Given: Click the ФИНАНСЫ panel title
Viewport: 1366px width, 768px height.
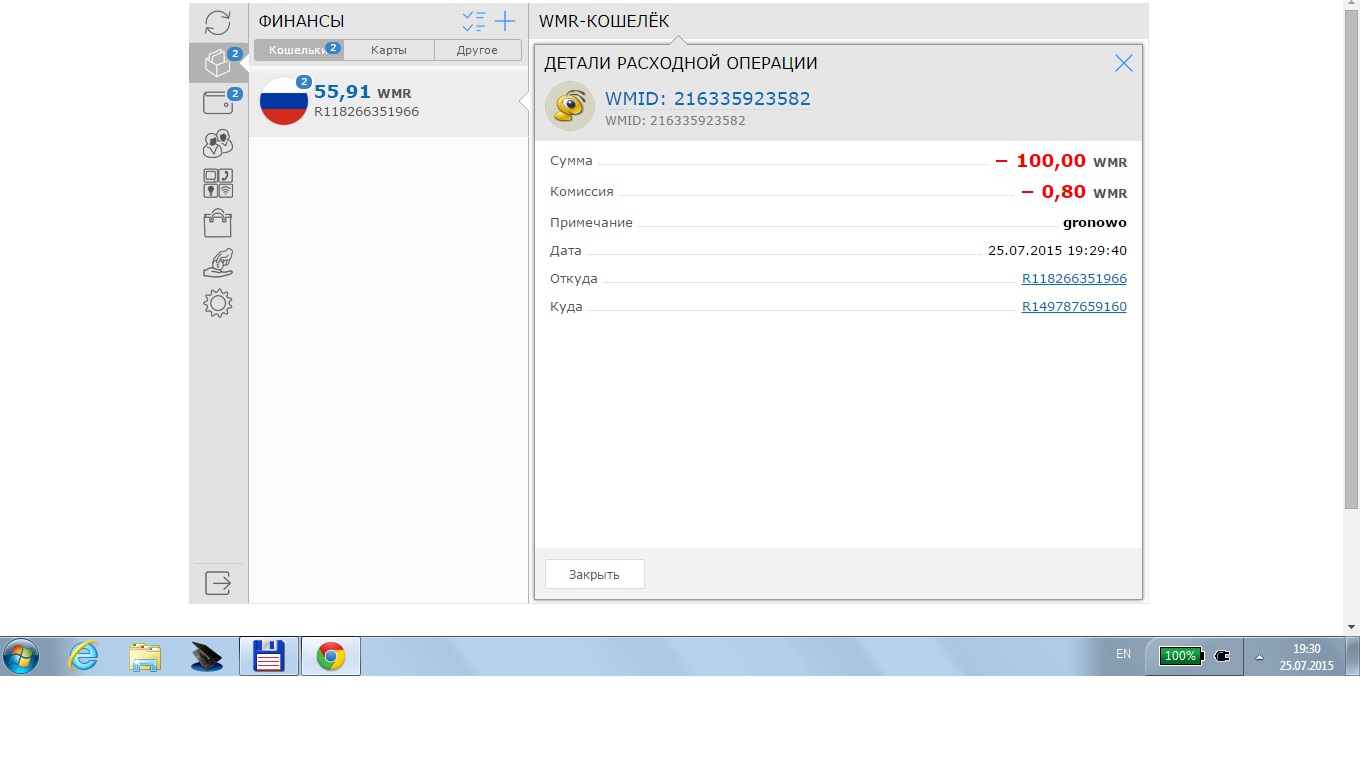Looking at the screenshot, I should (301, 21).
